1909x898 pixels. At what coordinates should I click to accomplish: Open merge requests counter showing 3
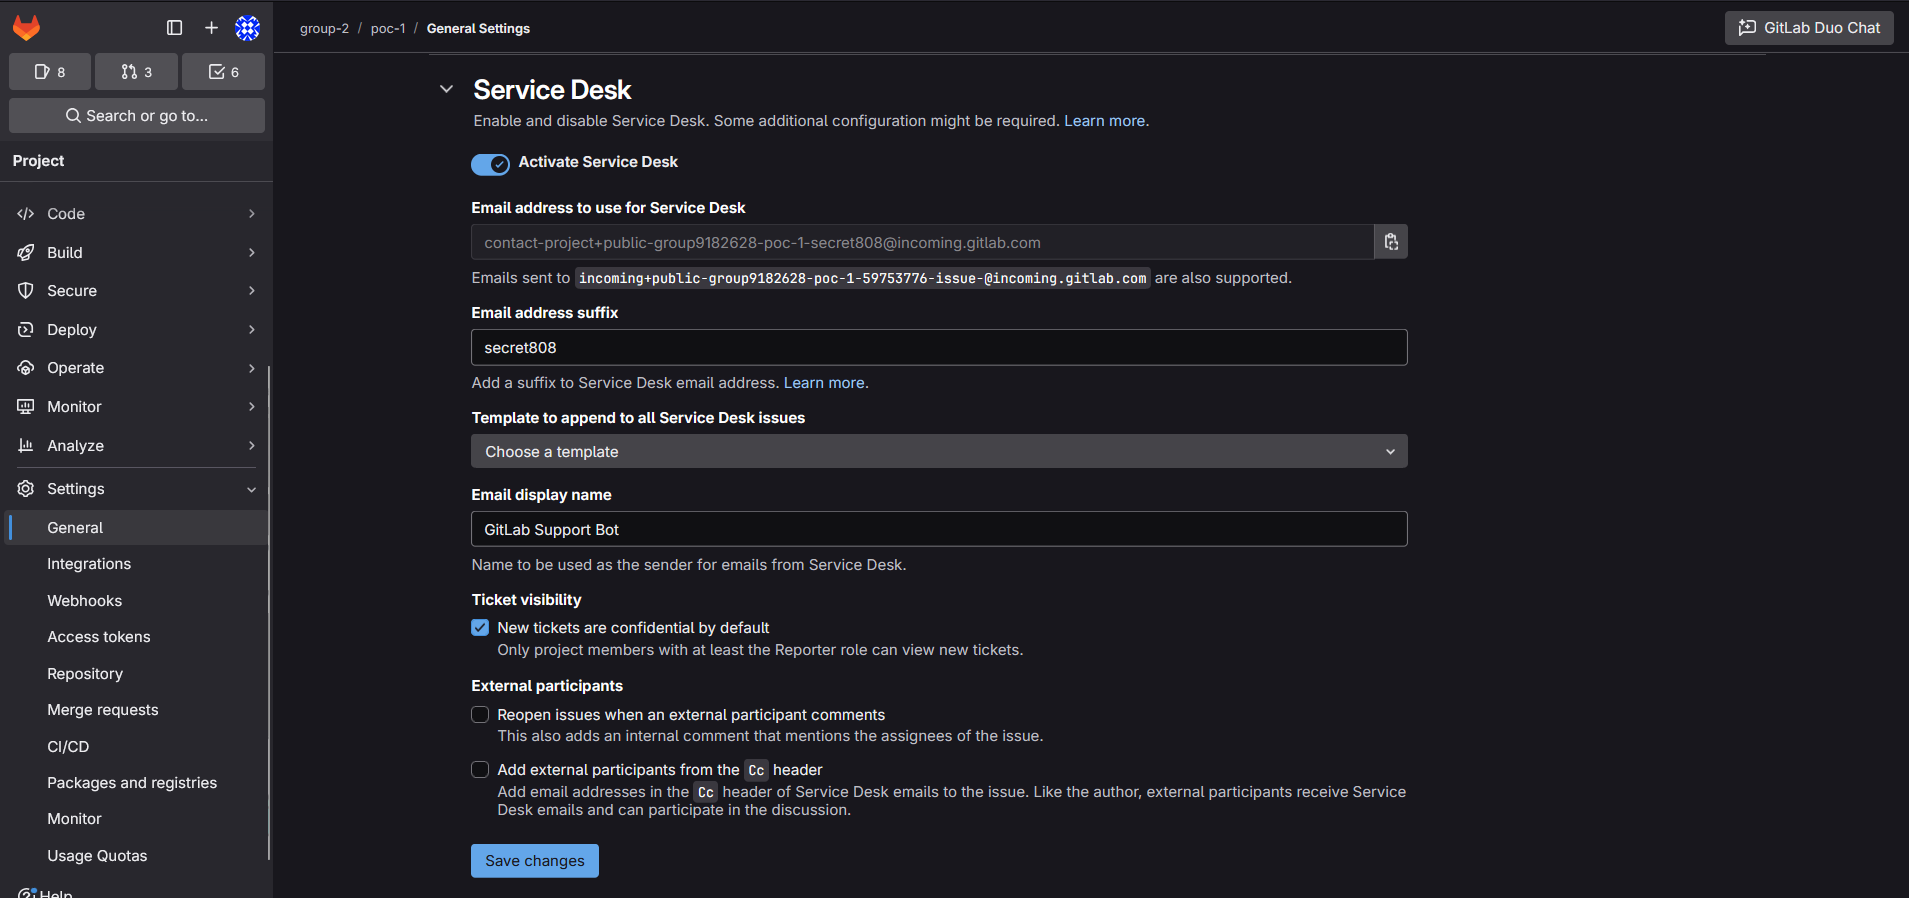(x=136, y=72)
